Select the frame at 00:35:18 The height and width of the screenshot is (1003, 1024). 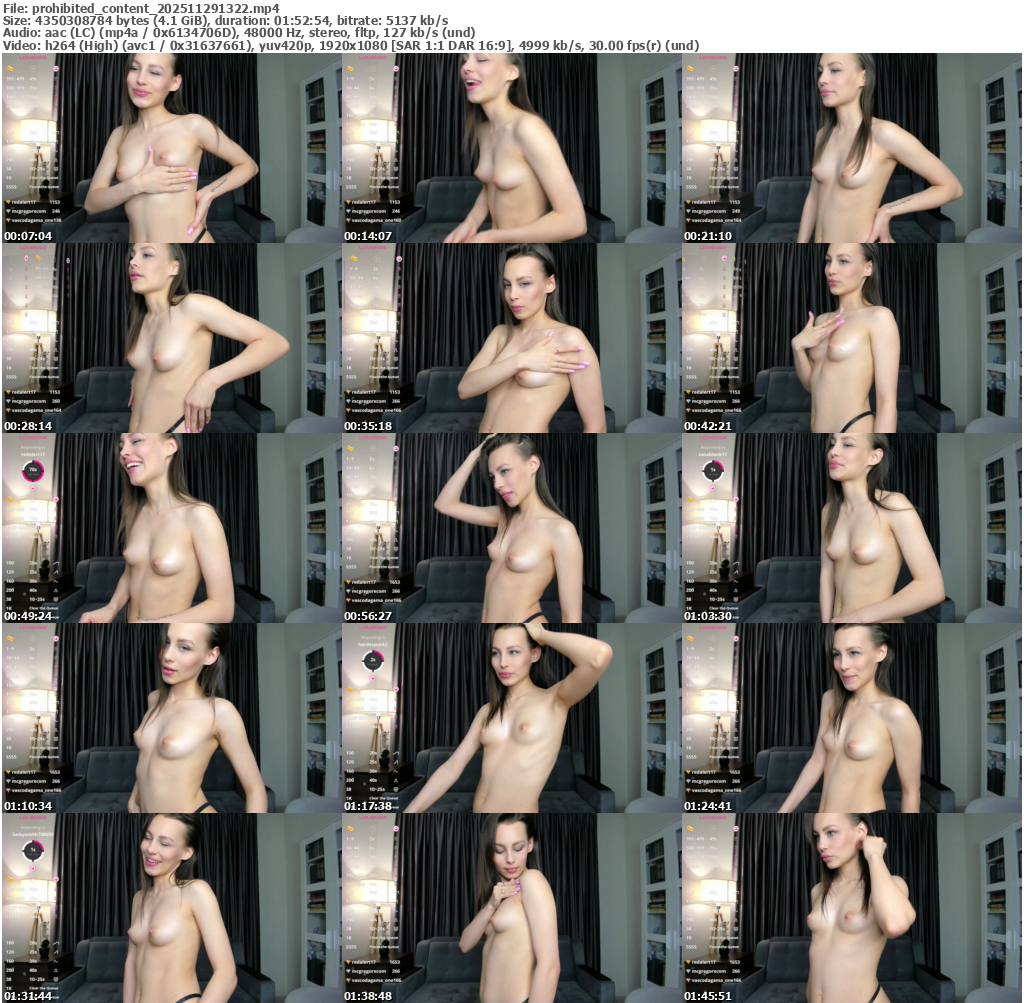[x=511, y=338]
